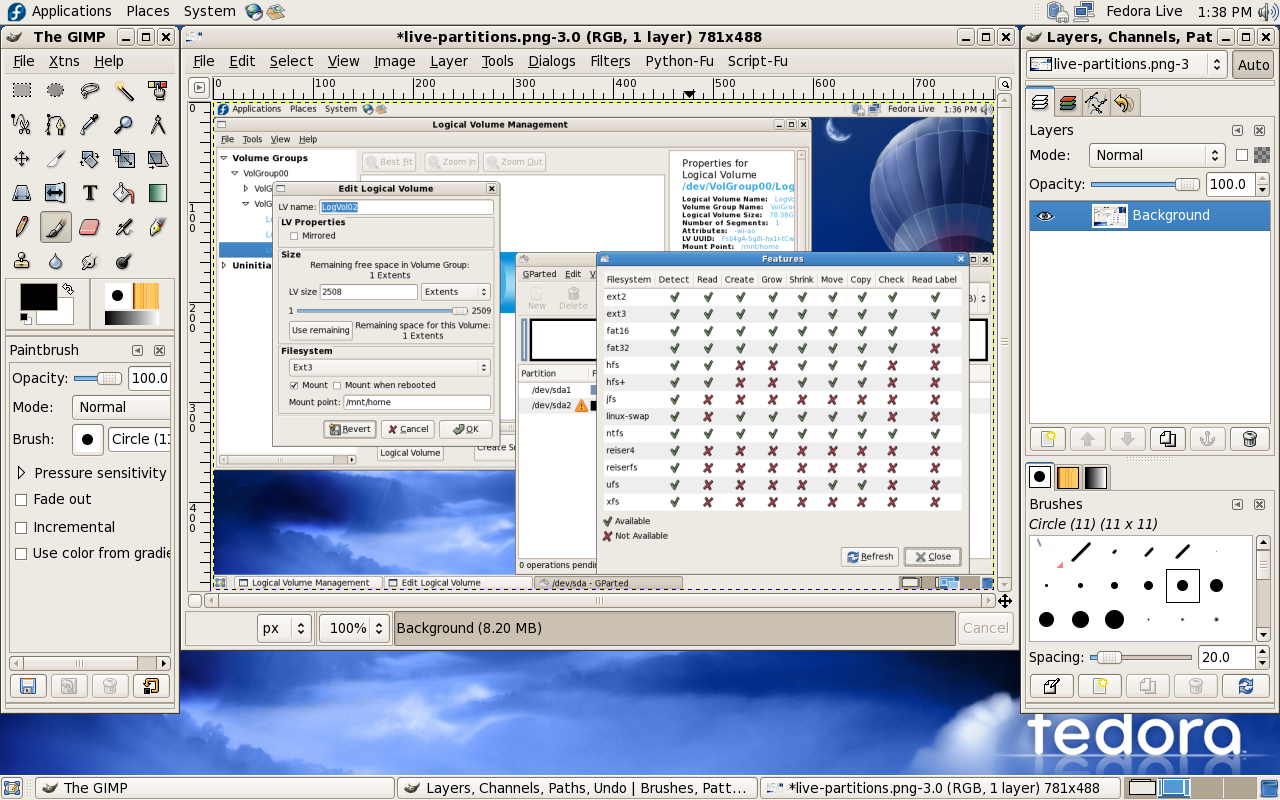Image resolution: width=1280 pixels, height=800 pixels.
Task: Open the Brushes panel tab menu arrow
Action: [1237, 505]
